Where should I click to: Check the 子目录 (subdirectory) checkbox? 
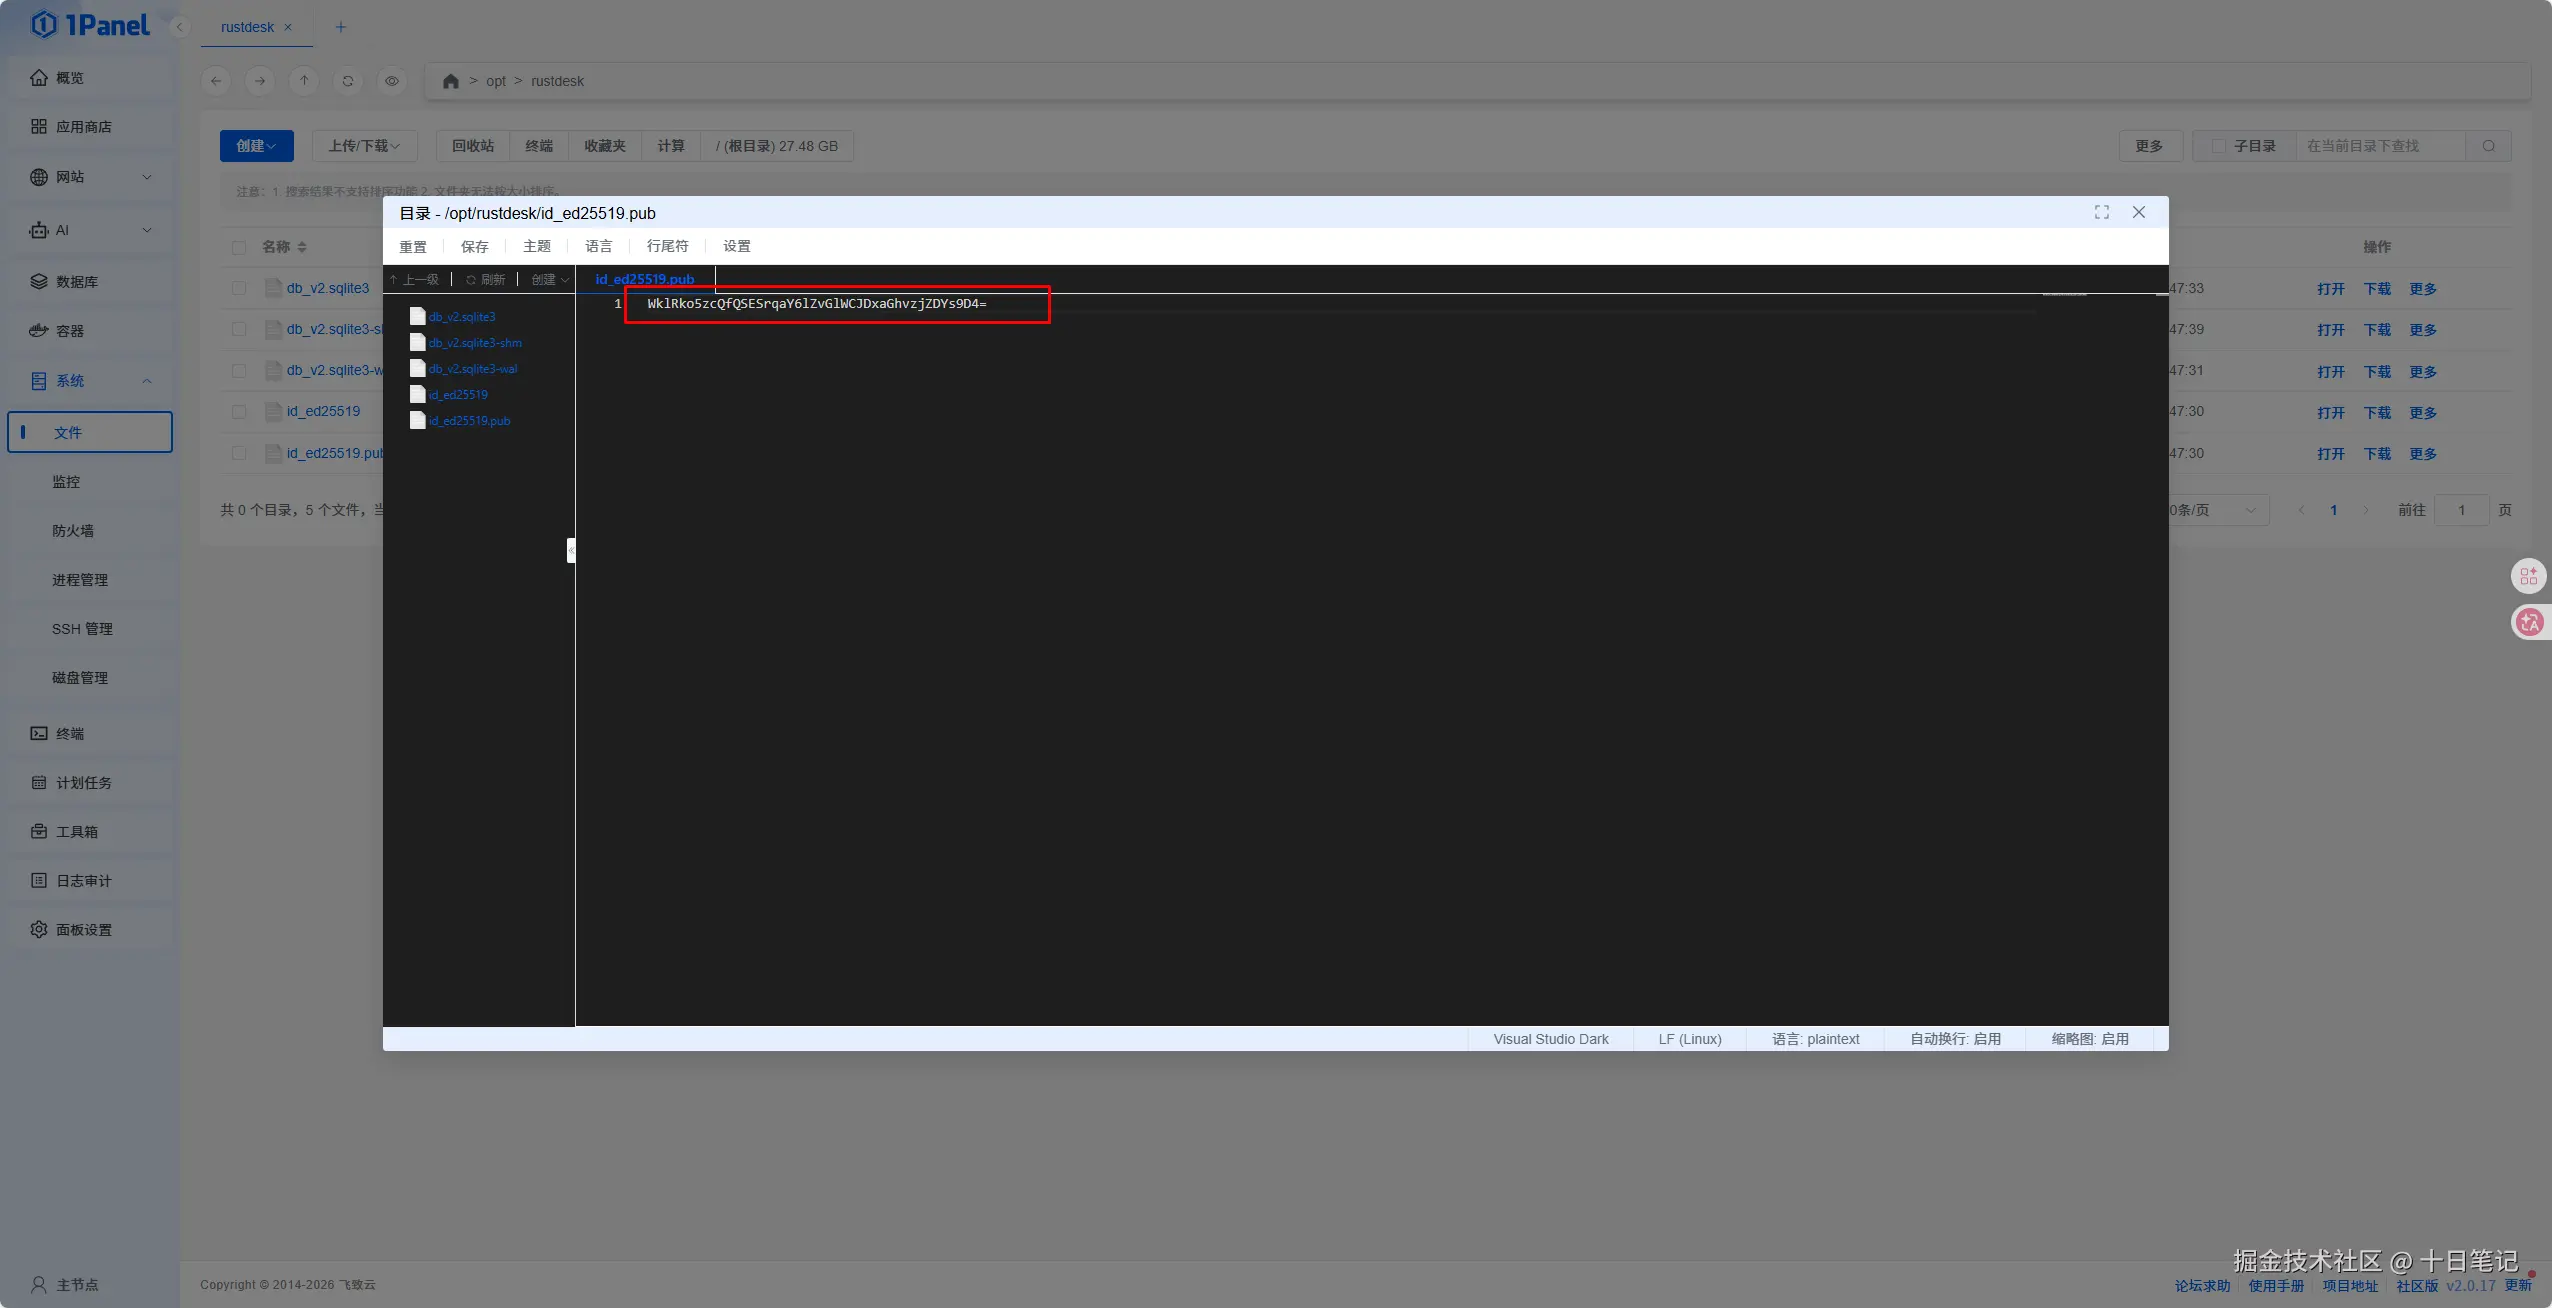(x=2218, y=146)
